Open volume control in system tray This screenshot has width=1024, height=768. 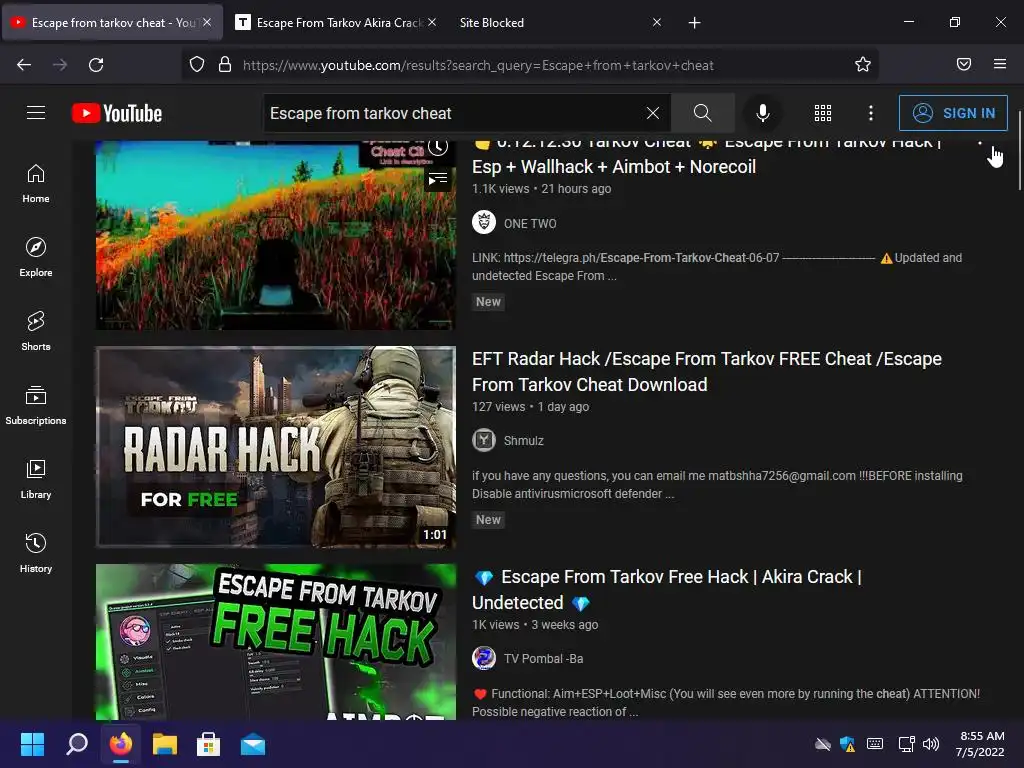[x=931, y=744]
